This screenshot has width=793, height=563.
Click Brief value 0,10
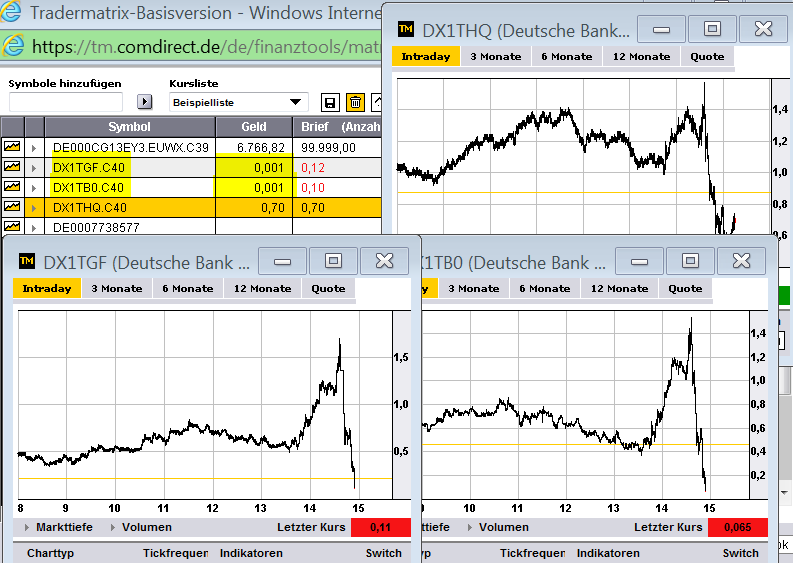313,188
